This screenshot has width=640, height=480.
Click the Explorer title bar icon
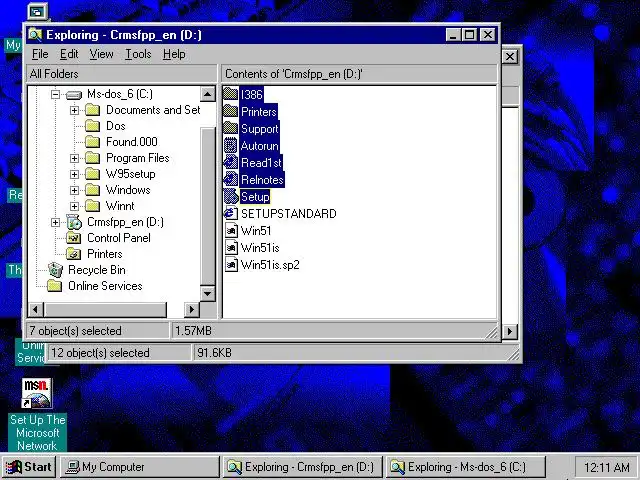point(35,35)
